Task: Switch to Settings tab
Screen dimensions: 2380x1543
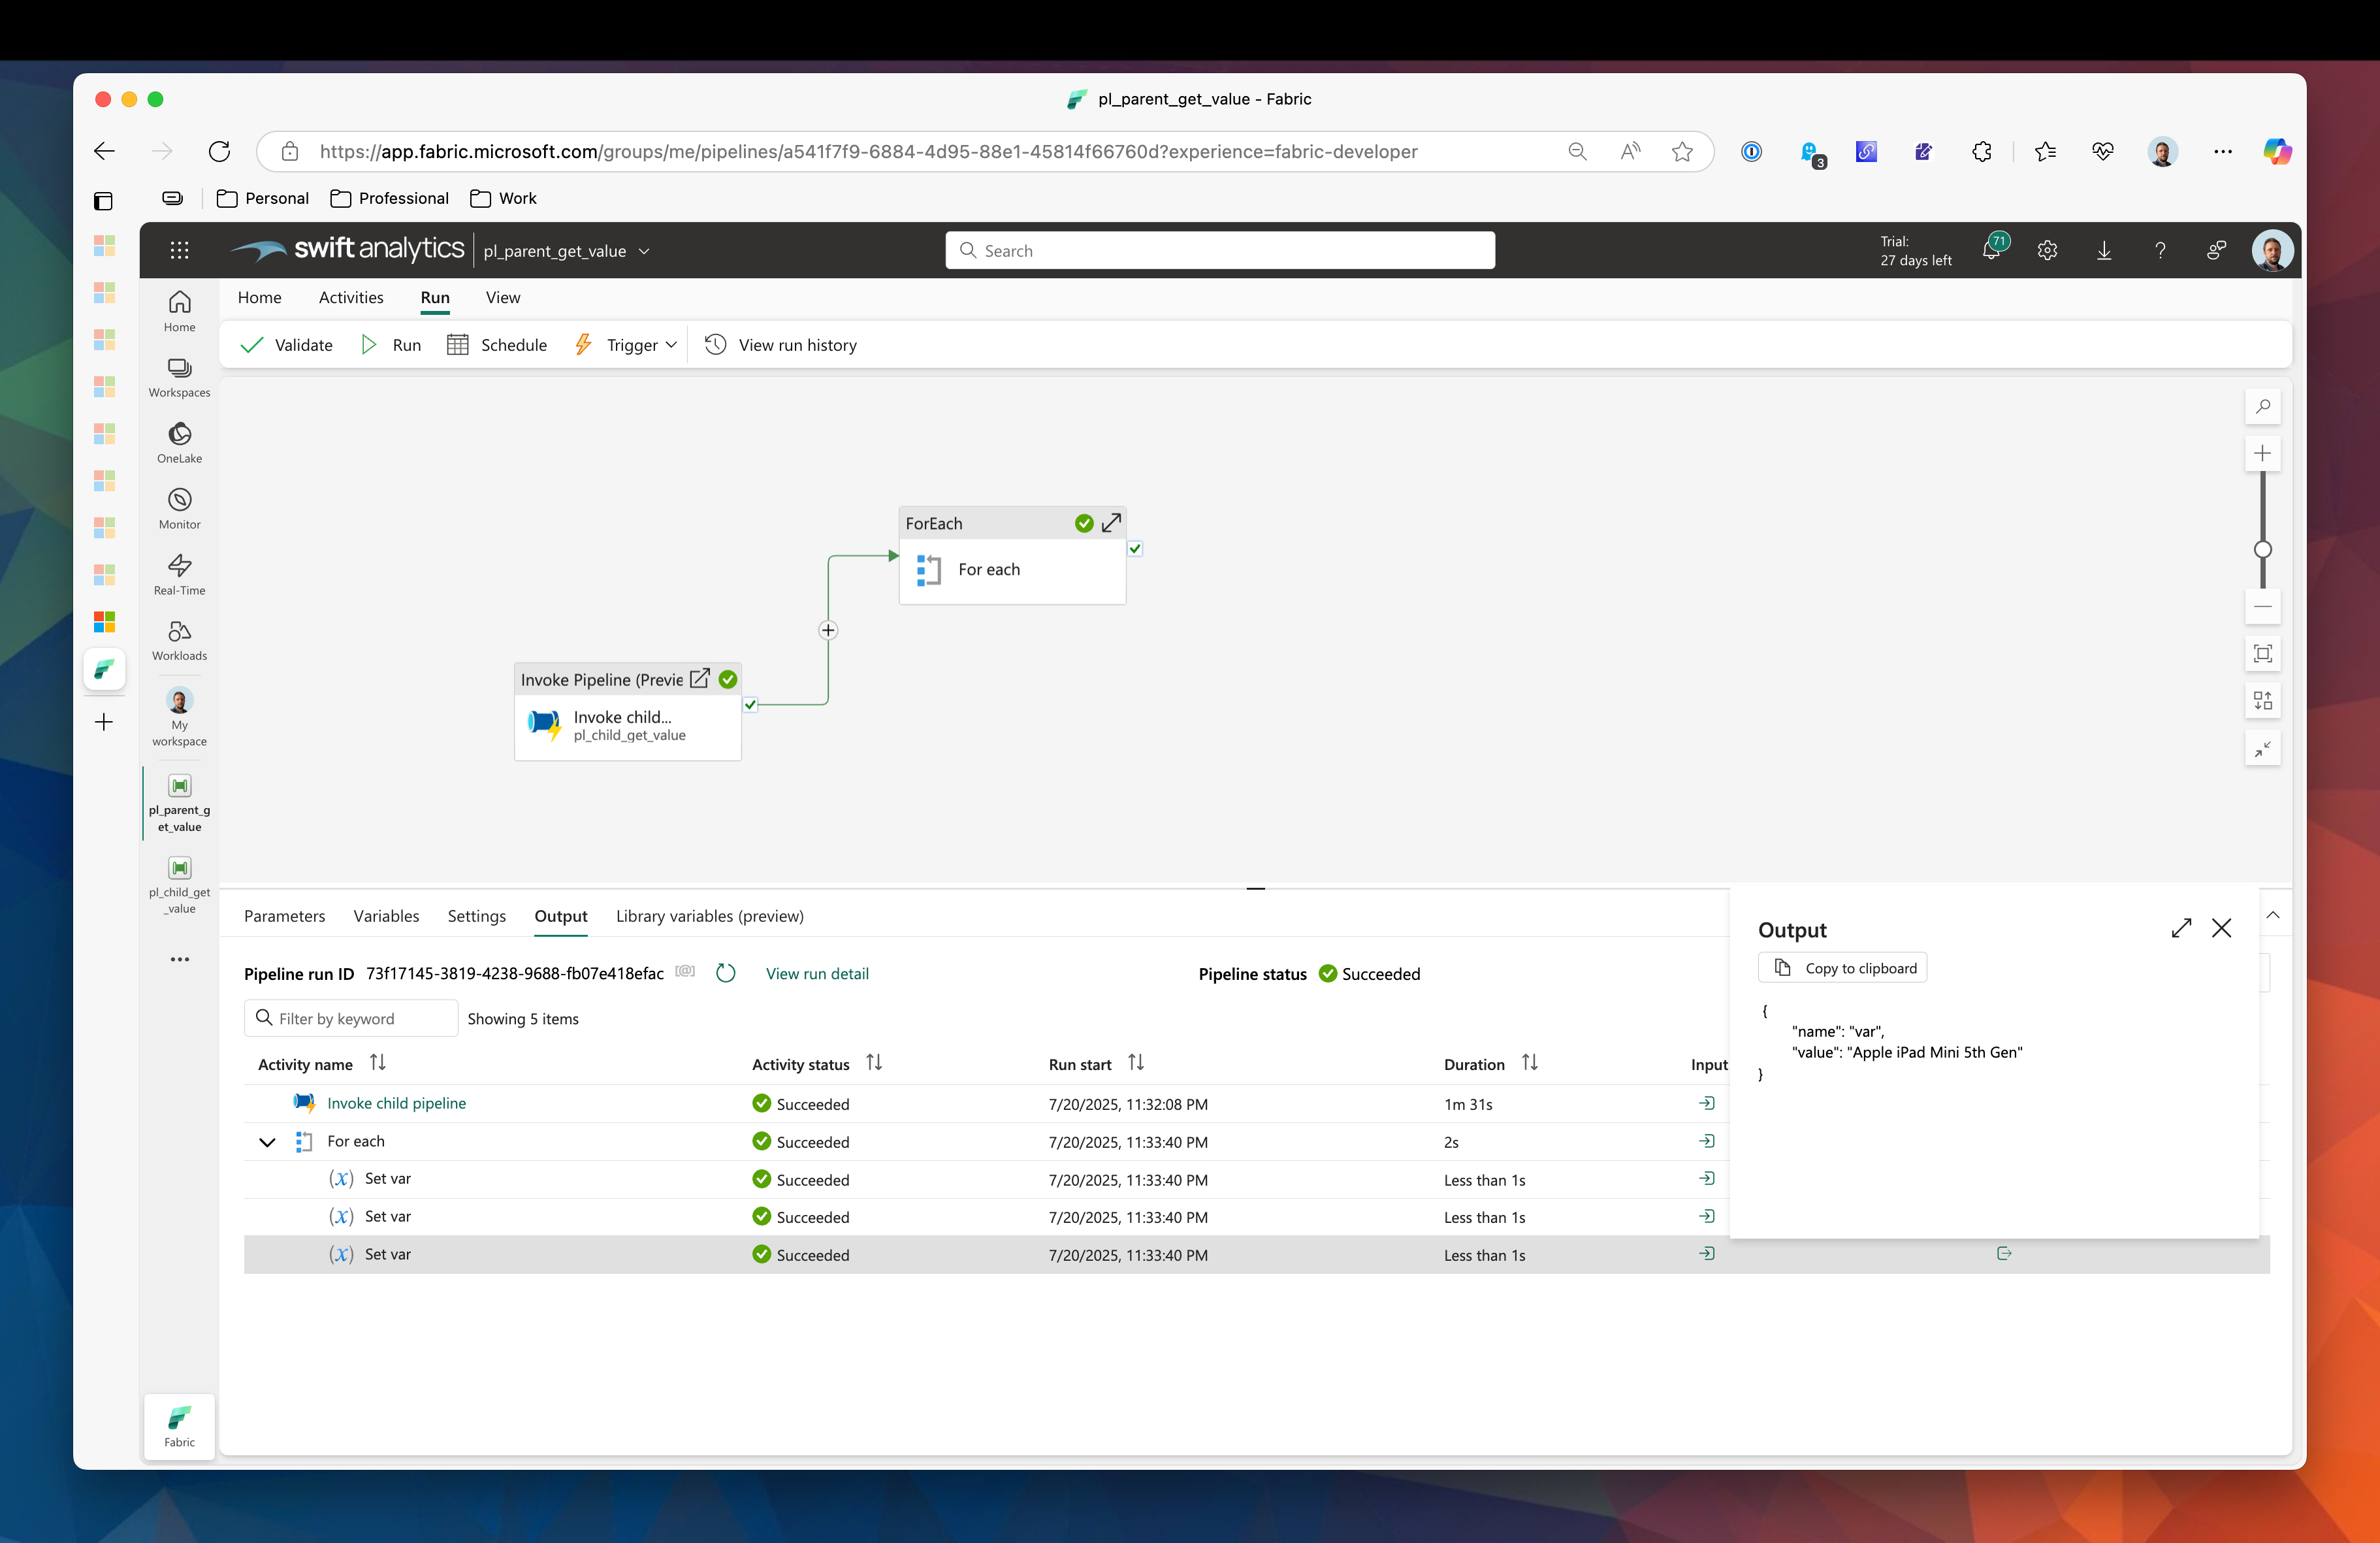Action: (476, 916)
